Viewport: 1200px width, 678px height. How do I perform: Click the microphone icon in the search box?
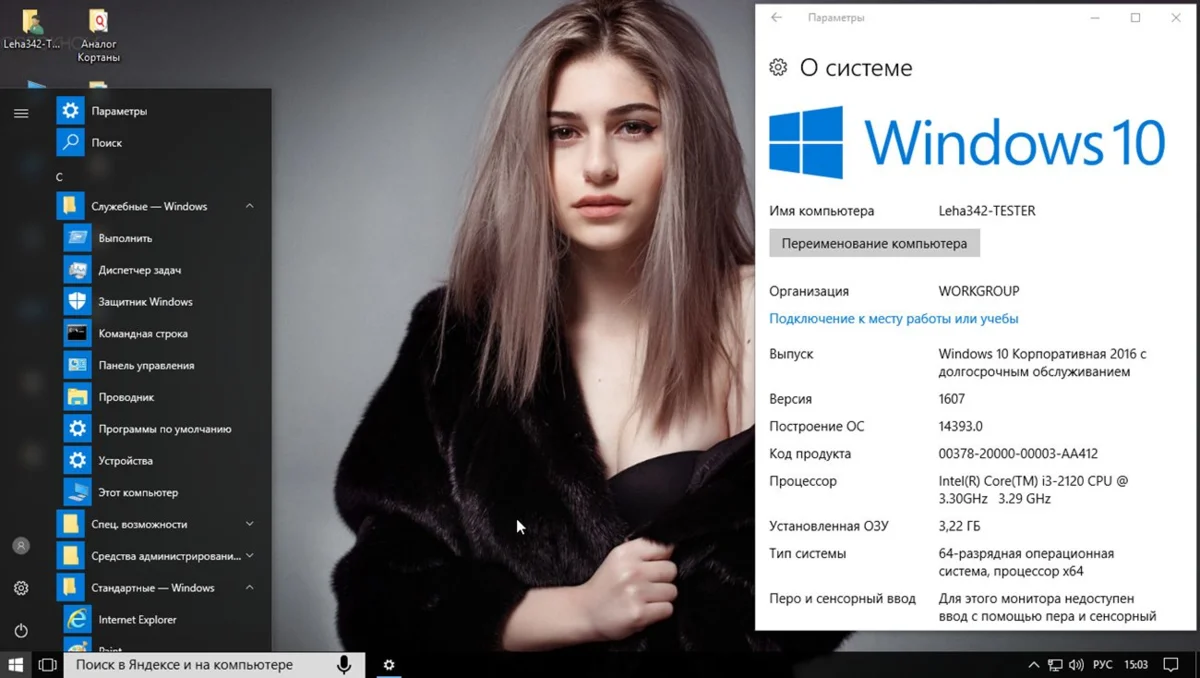[x=344, y=665]
